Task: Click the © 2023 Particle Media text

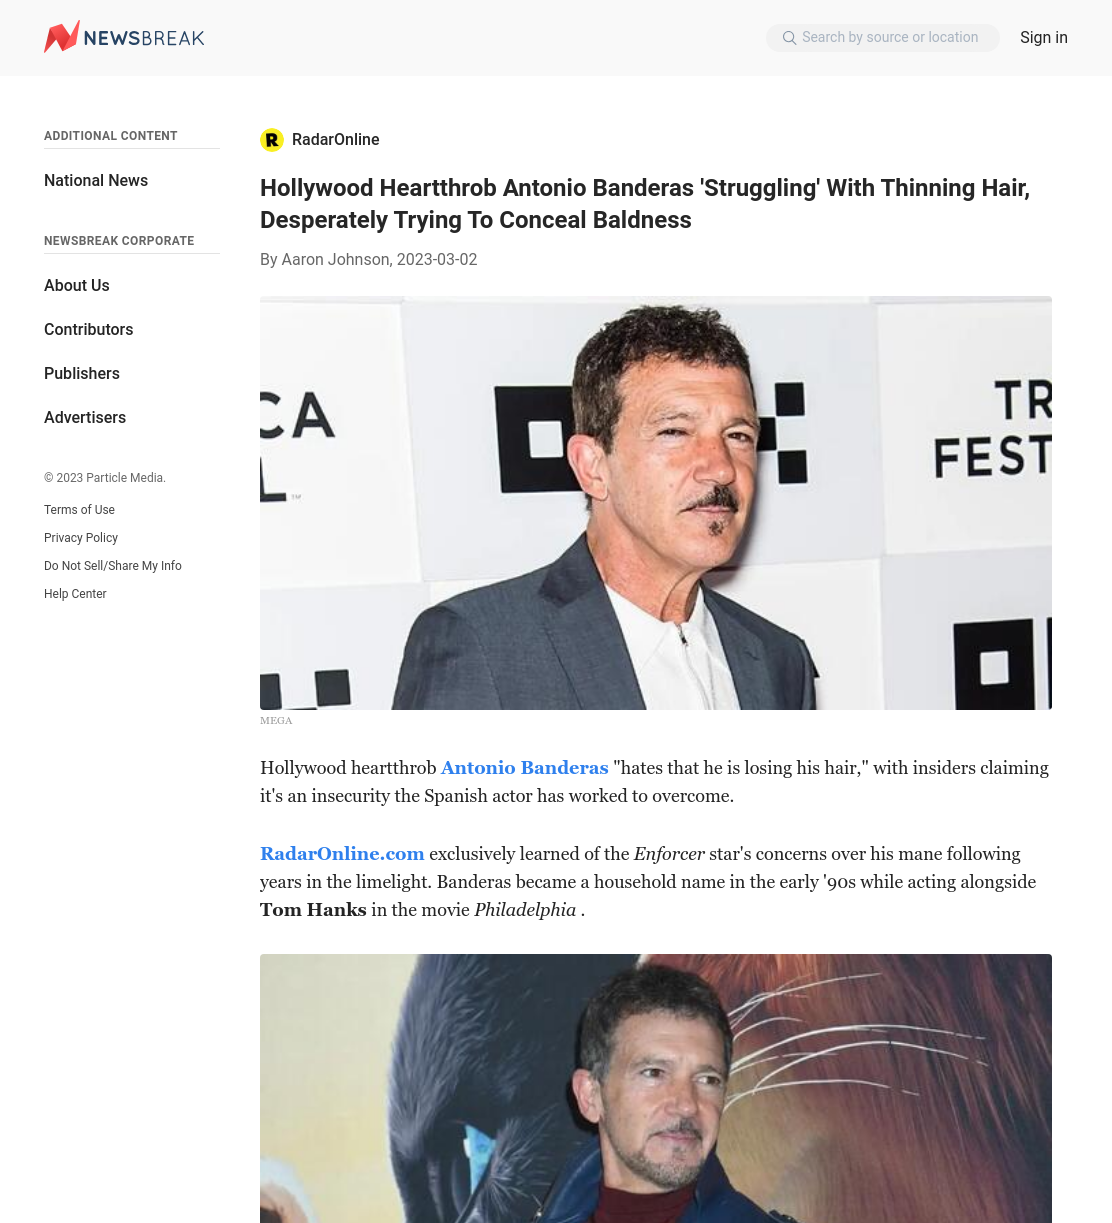Action: pos(105,478)
